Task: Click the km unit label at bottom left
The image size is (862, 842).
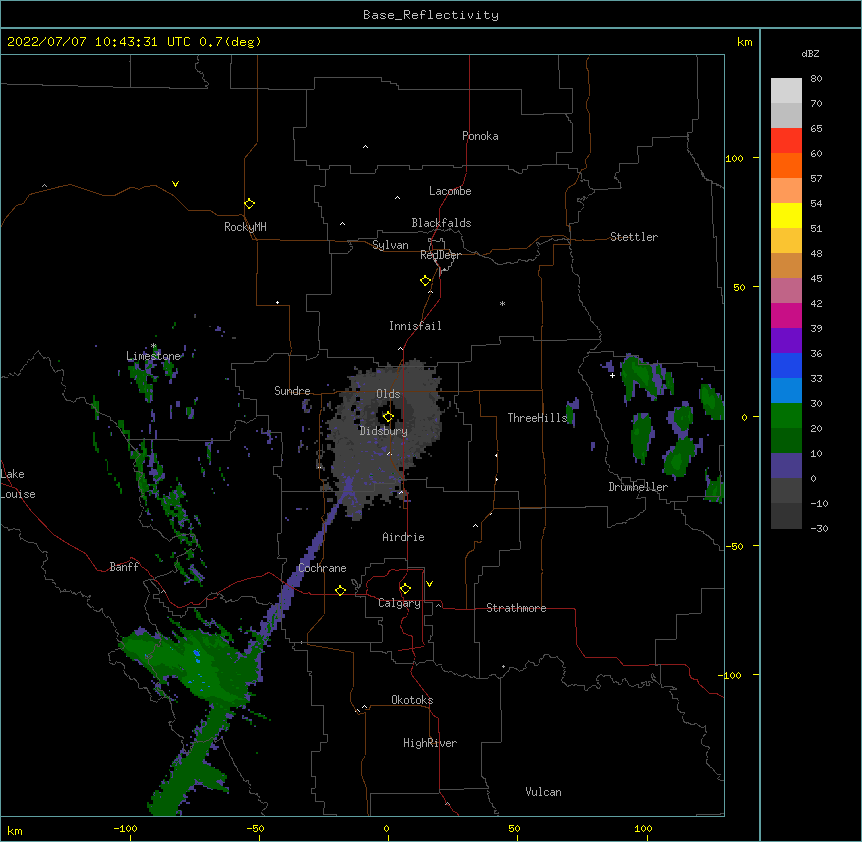Action: coord(15,830)
